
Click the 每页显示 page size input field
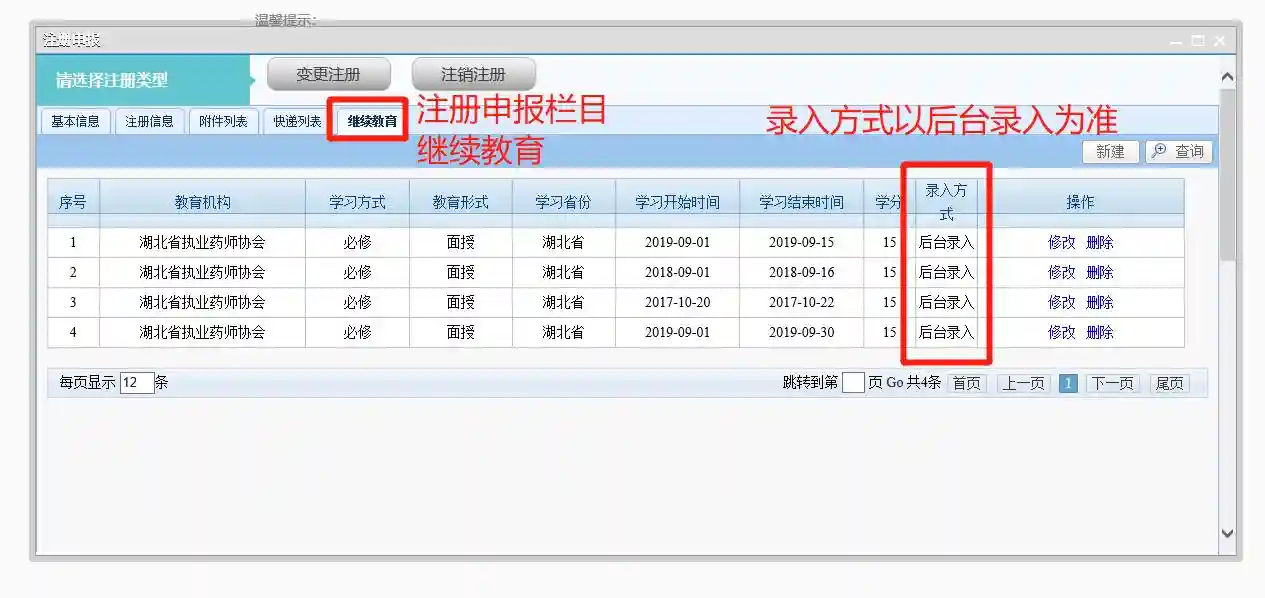pos(137,382)
